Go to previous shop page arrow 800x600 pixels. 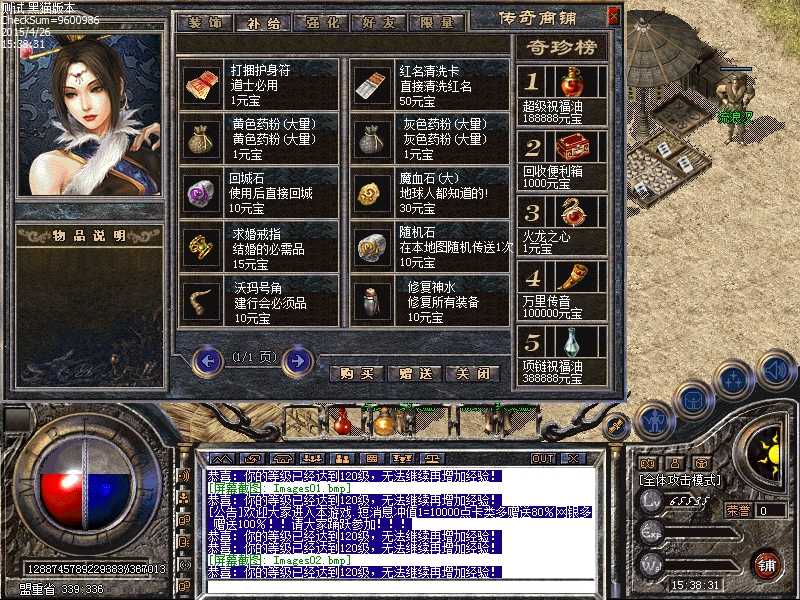[x=208, y=361]
